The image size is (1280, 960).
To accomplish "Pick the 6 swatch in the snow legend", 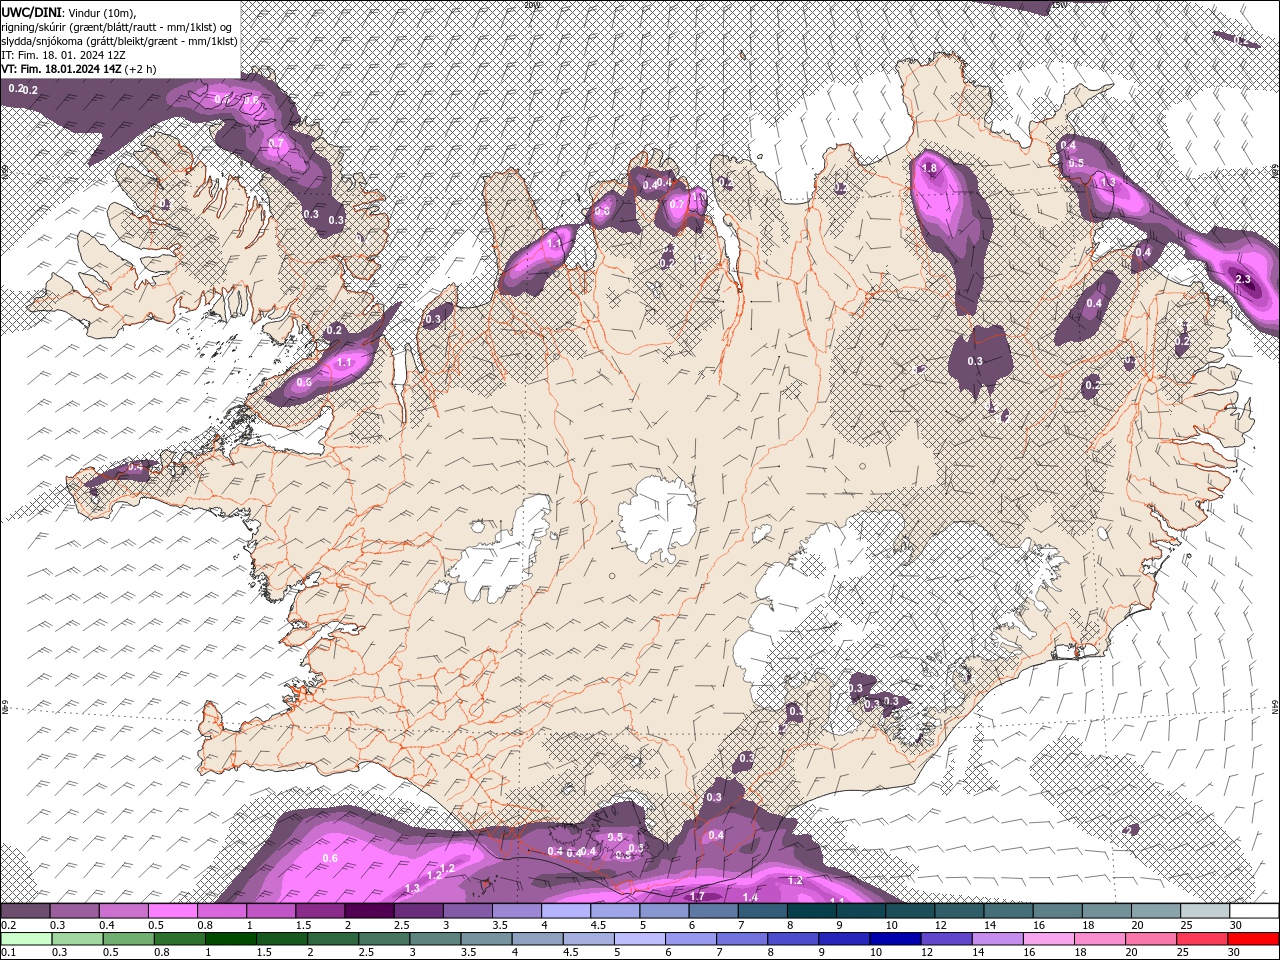I will [x=712, y=911].
